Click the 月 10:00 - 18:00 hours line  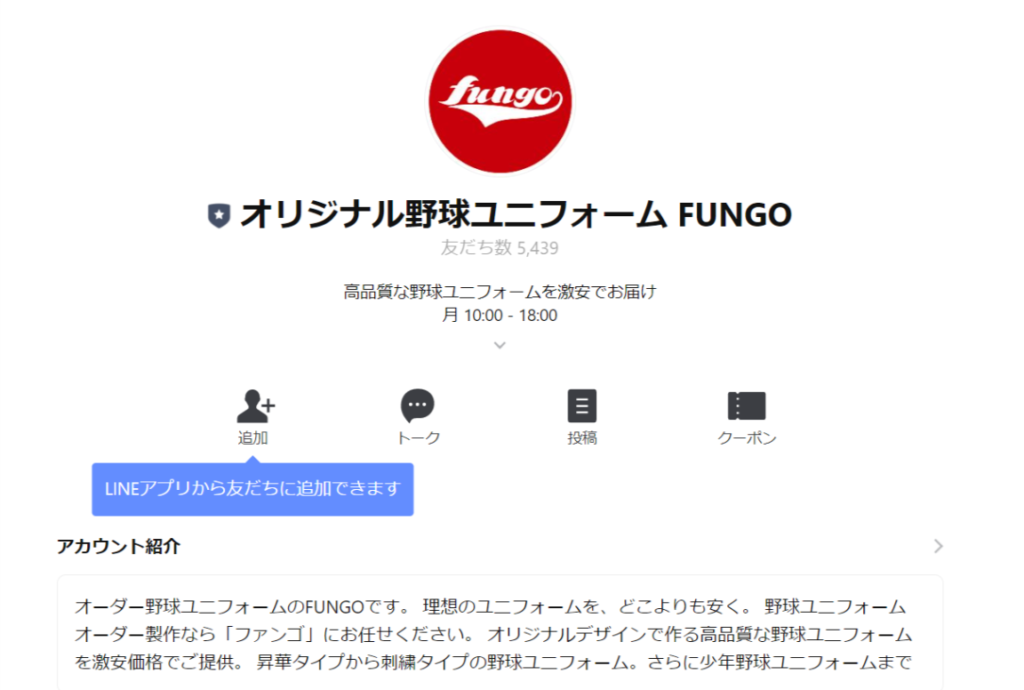point(500,315)
